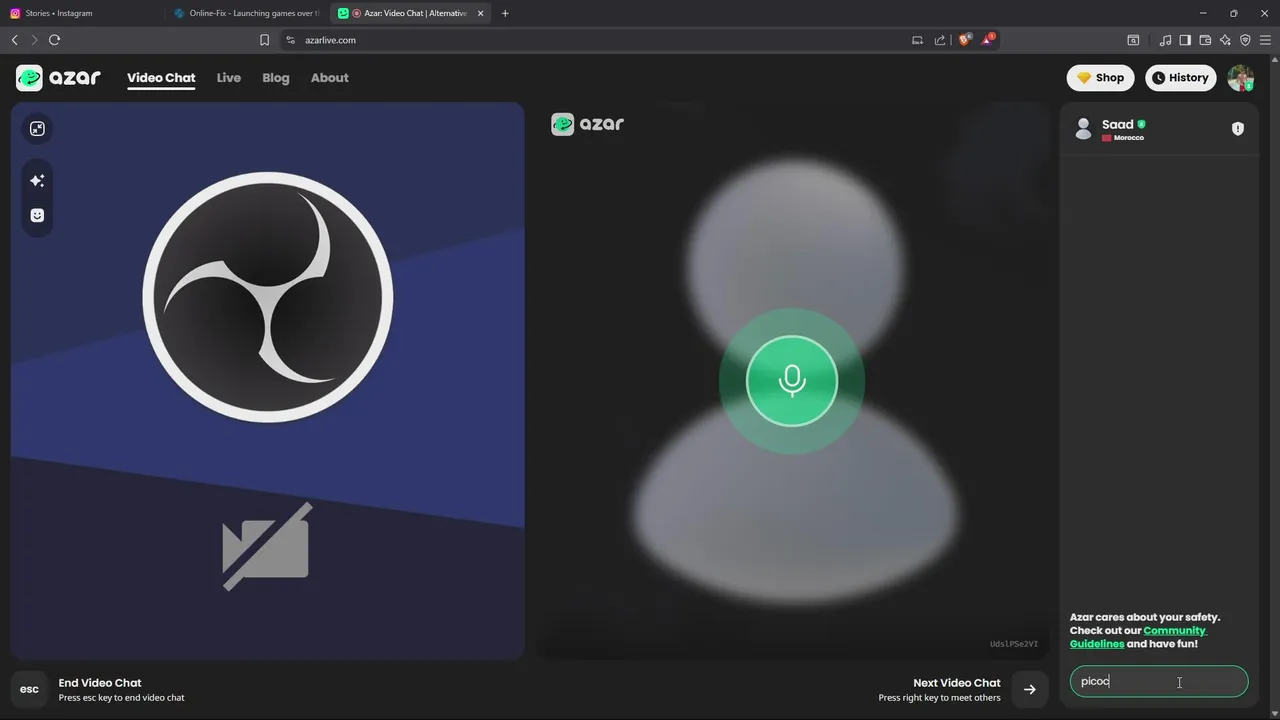The width and height of the screenshot is (1280, 720).
Task: Click the name Saad in chat header
Action: 1117,124
